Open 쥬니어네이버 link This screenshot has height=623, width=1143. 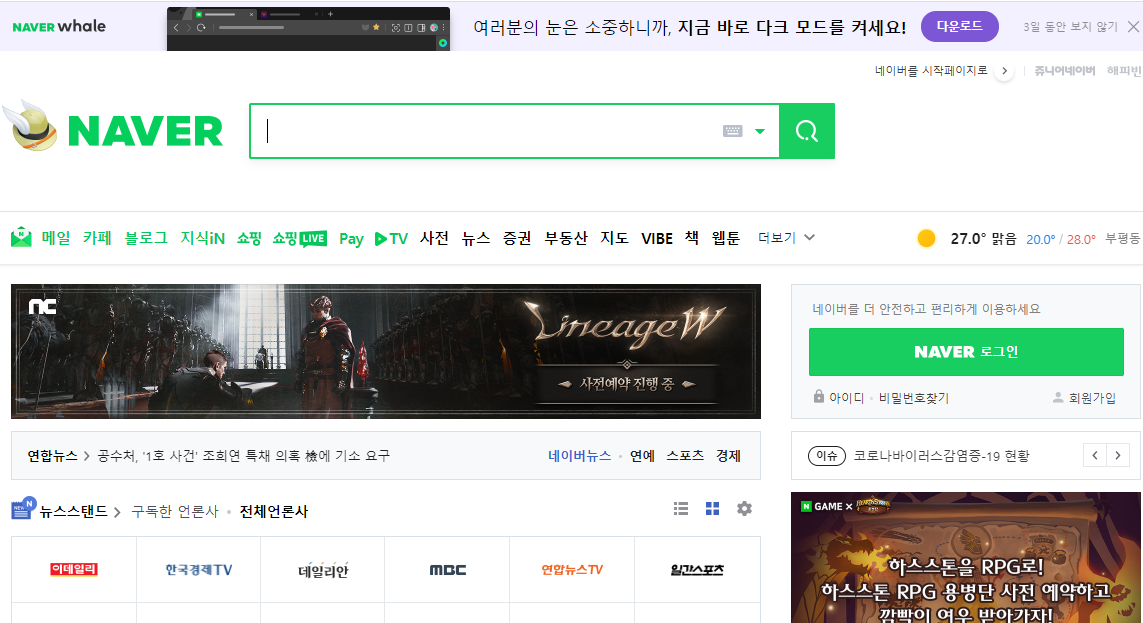coord(1064,71)
